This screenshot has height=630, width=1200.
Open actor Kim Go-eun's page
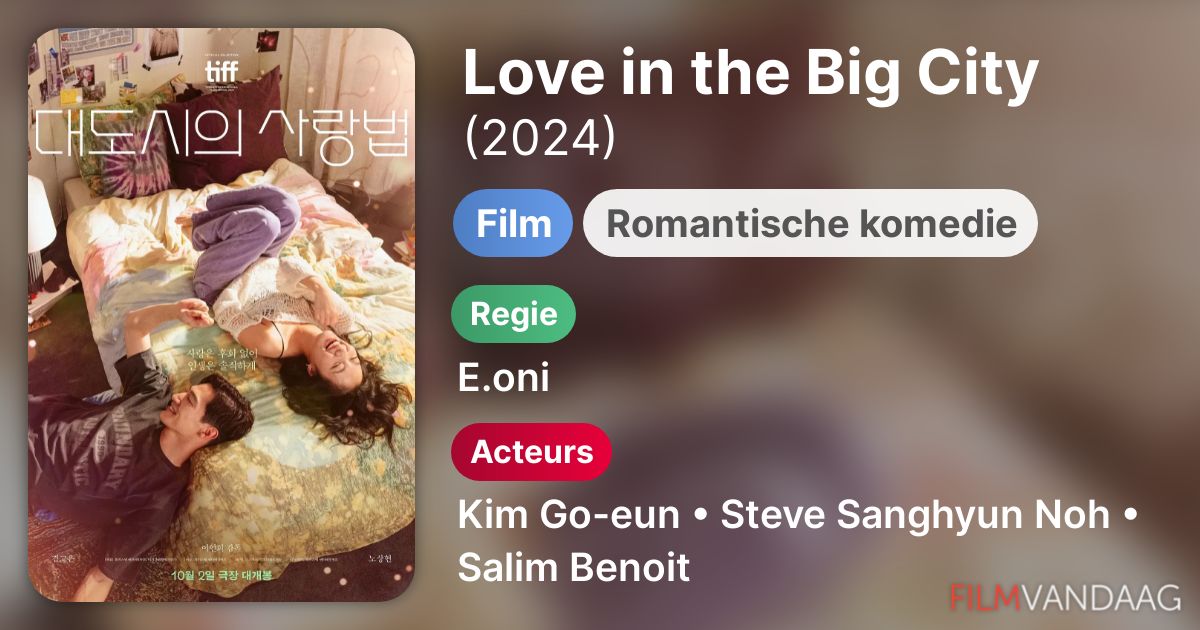pos(569,516)
